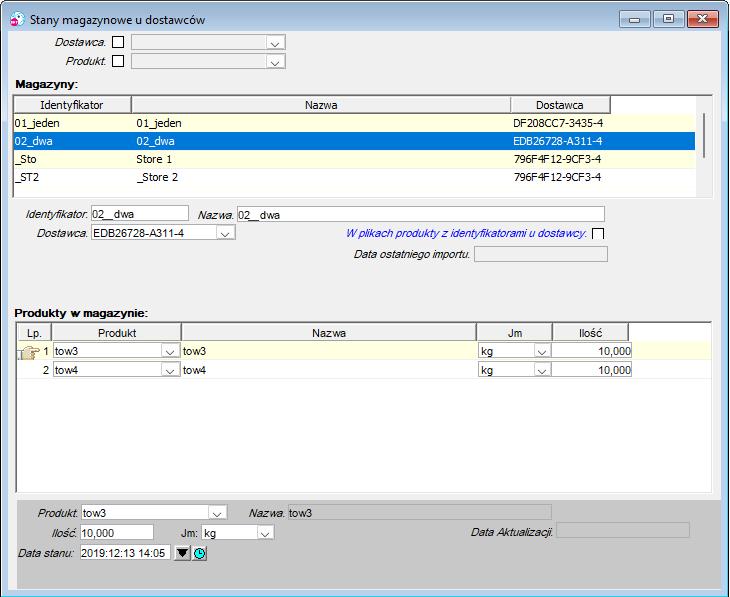The height and width of the screenshot is (597, 730).
Task: Click the Store 1 name cell
Action: (x=154, y=159)
